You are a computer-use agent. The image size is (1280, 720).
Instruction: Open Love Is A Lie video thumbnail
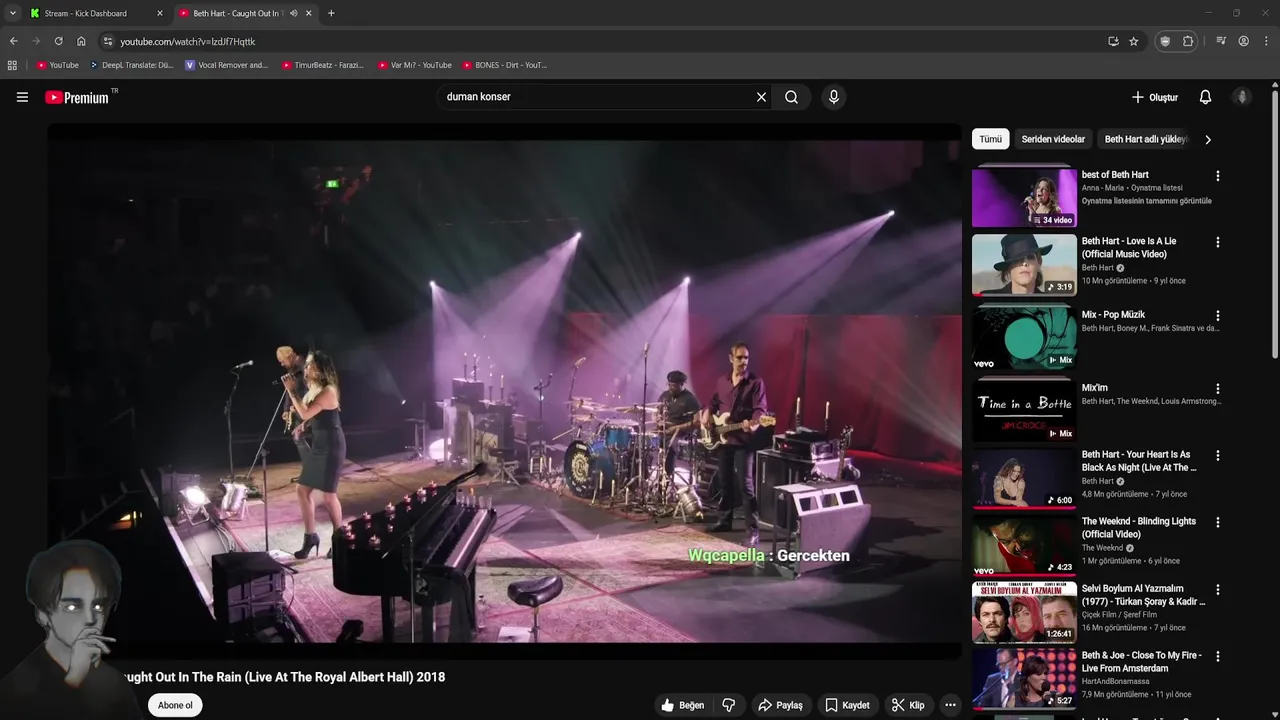pyautogui.click(x=1024, y=264)
